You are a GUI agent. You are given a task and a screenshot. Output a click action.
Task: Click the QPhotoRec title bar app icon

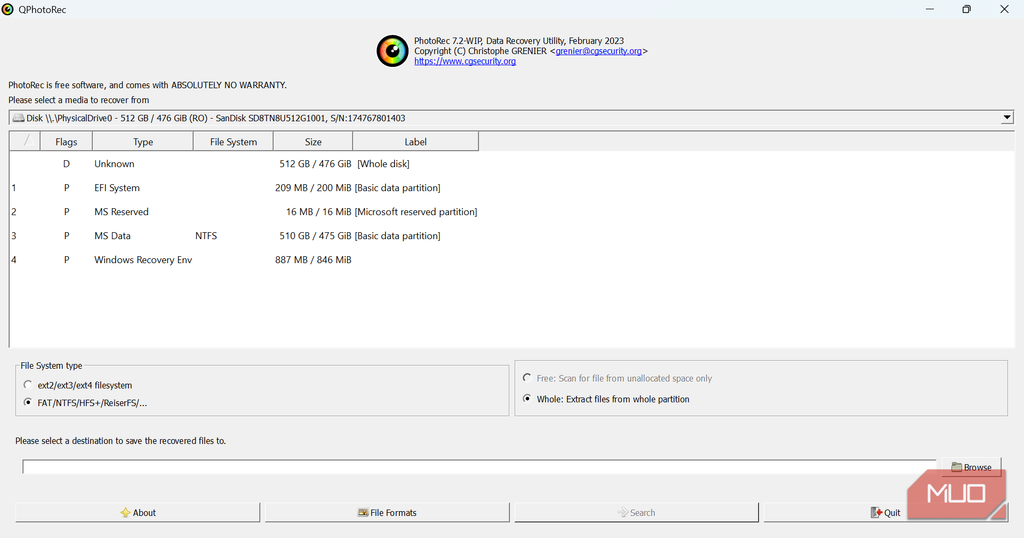pyautogui.click(x=7, y=9)
